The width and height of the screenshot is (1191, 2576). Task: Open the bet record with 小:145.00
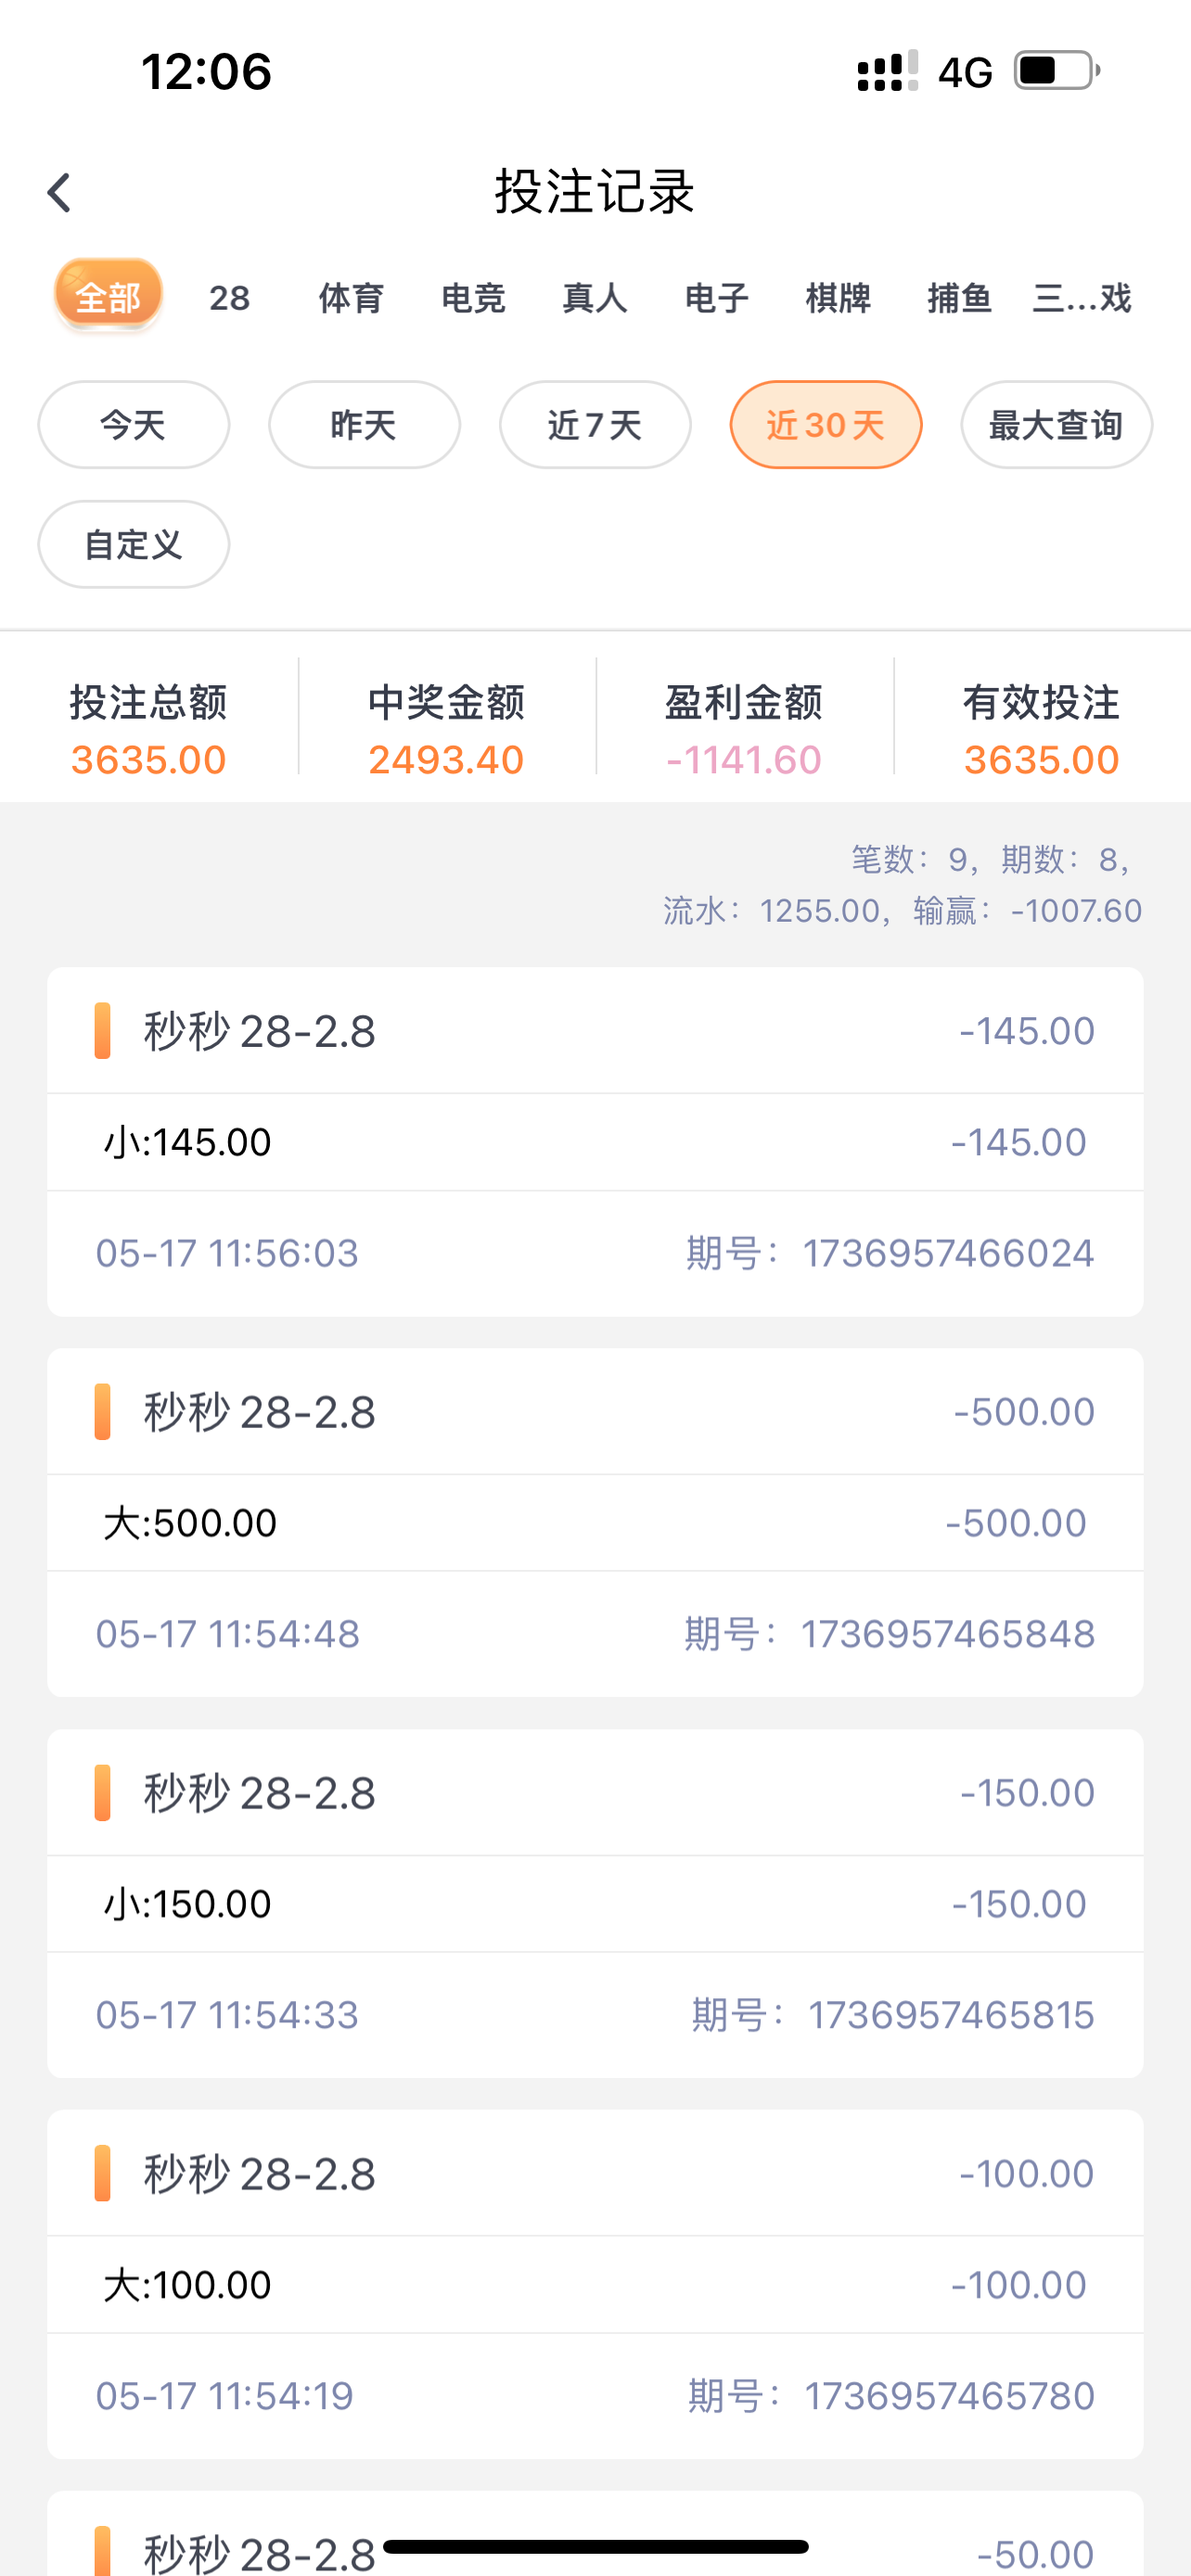(188, 1142)
